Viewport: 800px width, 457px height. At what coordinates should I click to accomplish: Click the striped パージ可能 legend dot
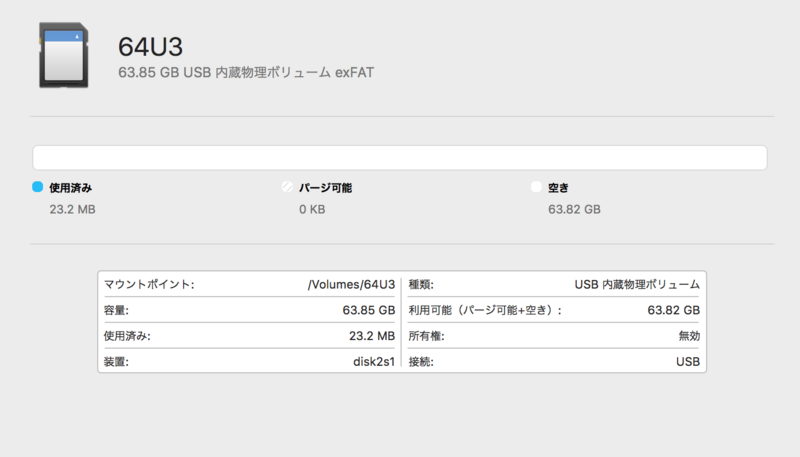click(x=287, y=187)
